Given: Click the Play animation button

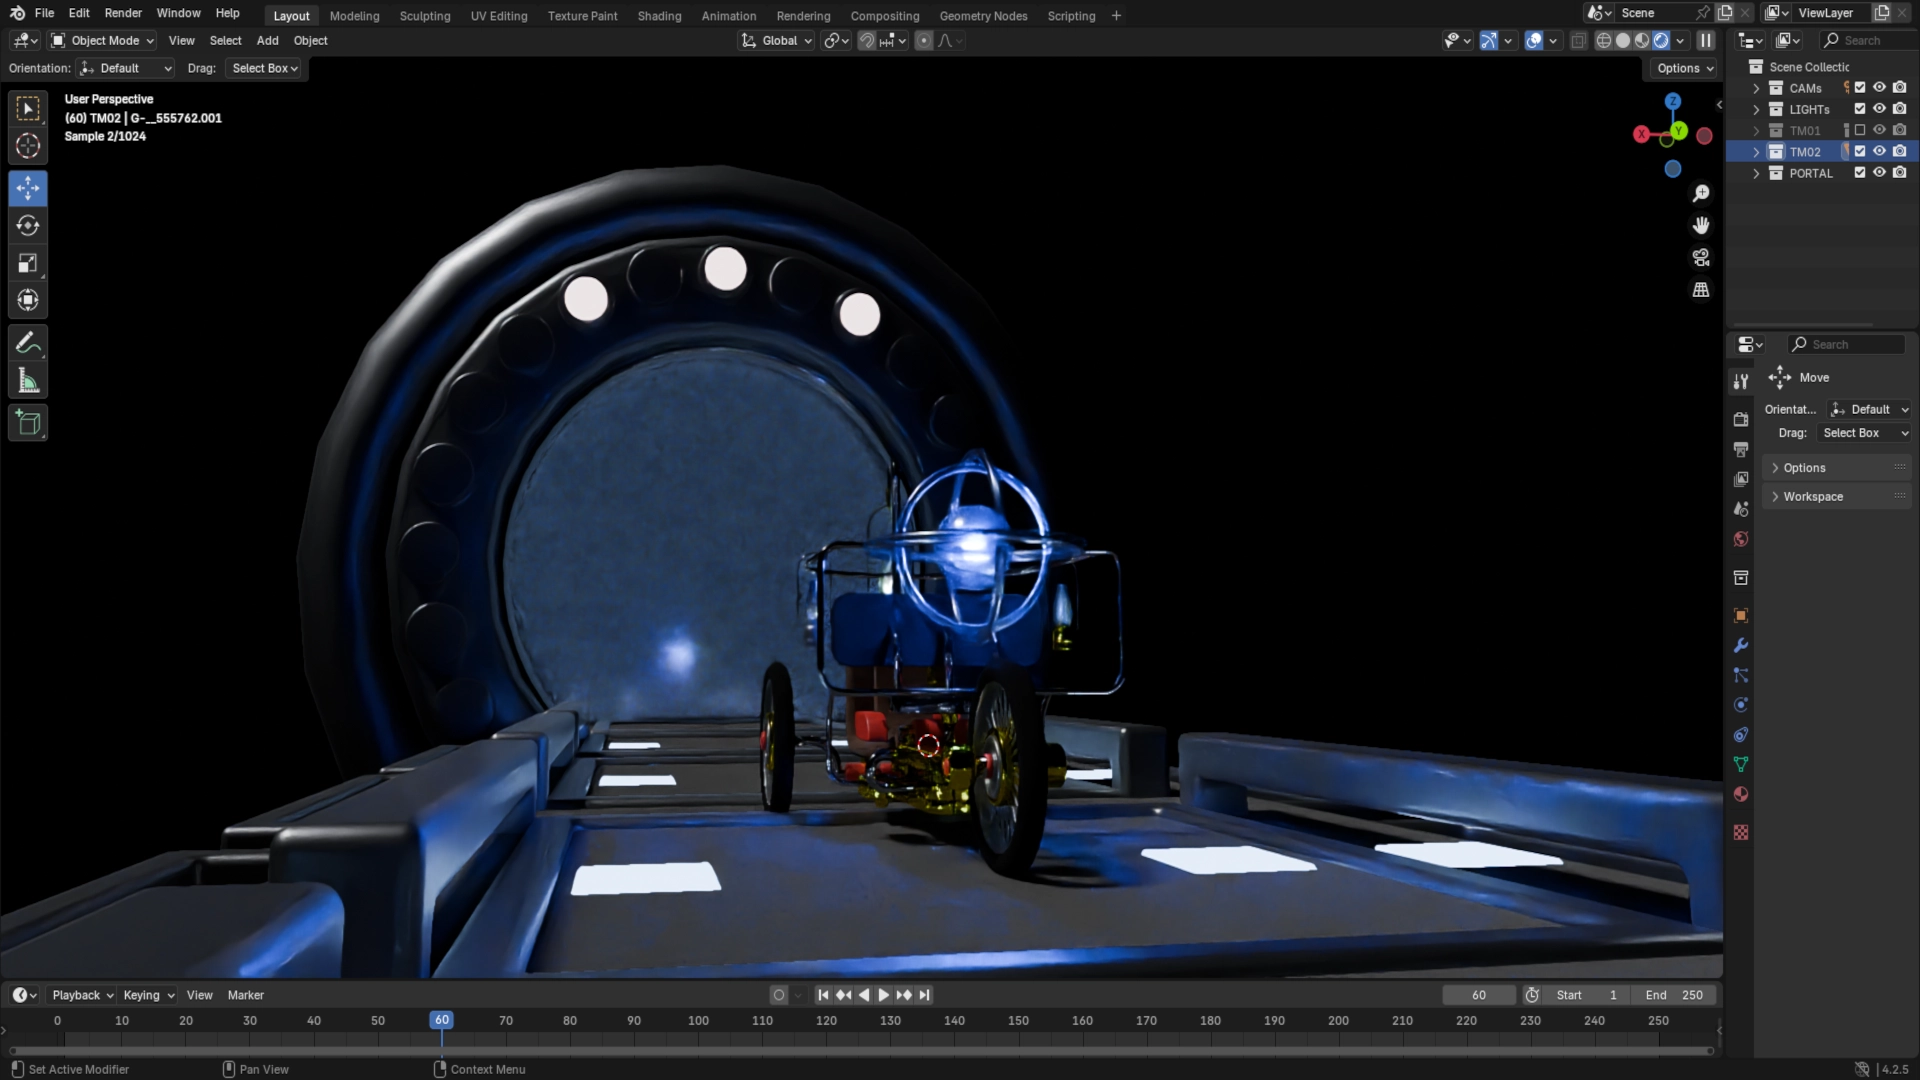Looking at the screenshot, I should coord(883,995).
